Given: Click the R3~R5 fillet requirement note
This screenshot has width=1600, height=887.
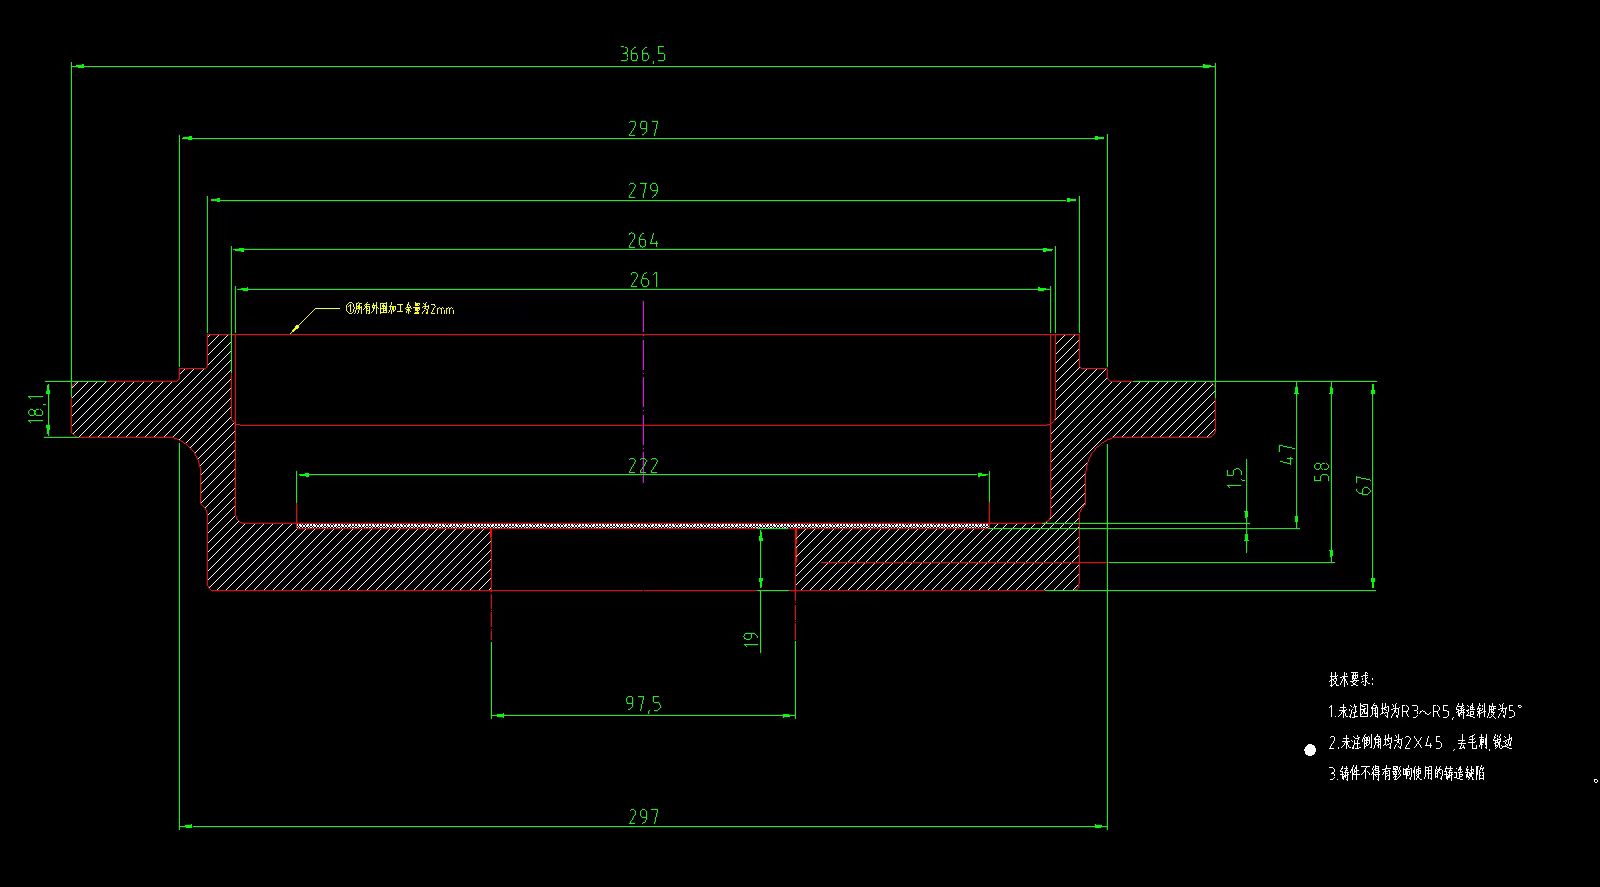Looking at the screenshot, I should [1425, 712].
